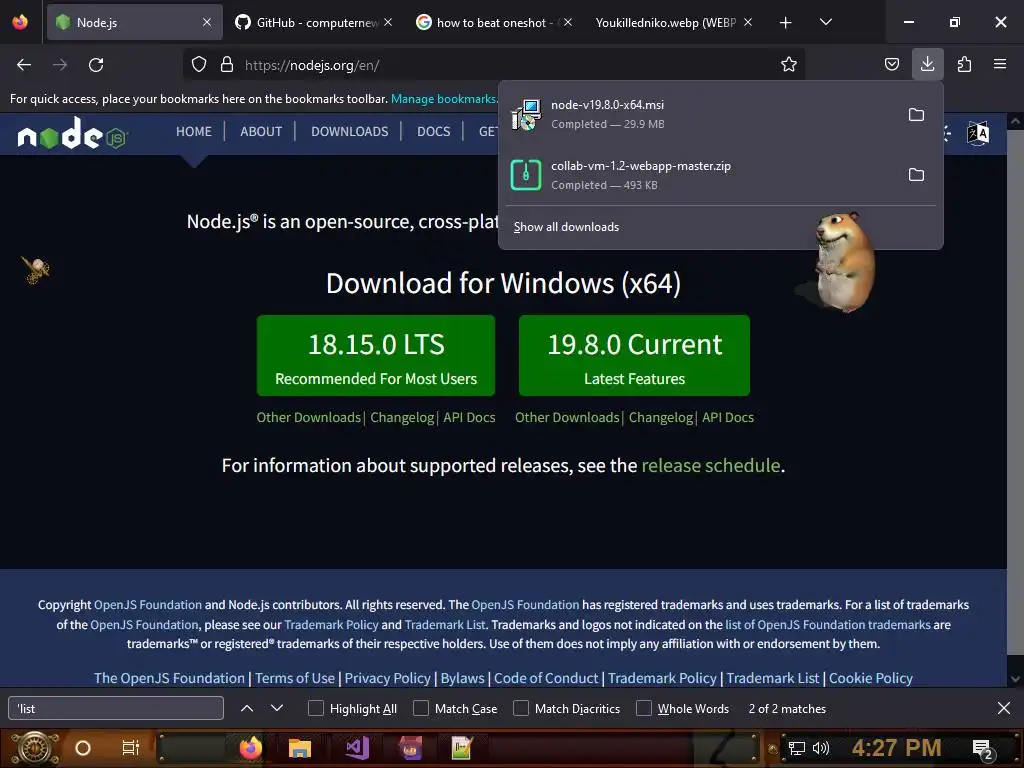This screenshot has height=768, width=1024.
Task: Open Other Downloads under 18.15.0 LTS
Action: click(308, 417)
